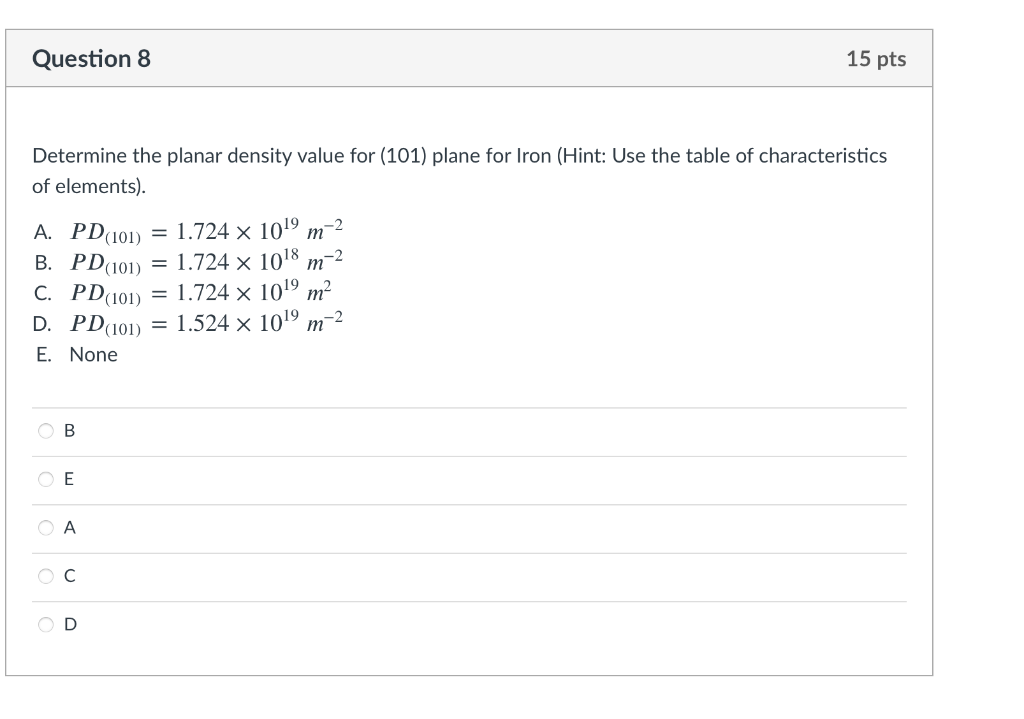Click the 'A' answer label text

pos(68,527)
